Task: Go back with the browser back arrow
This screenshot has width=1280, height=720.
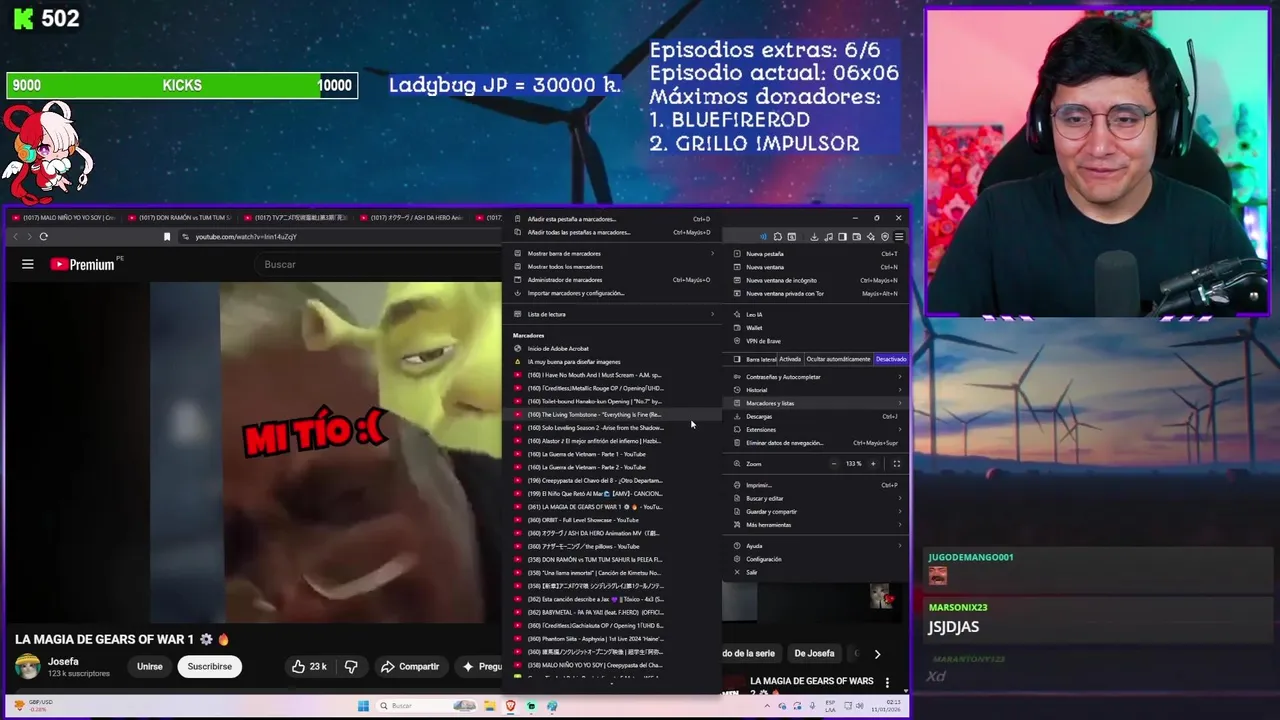Action: [15, 237]
